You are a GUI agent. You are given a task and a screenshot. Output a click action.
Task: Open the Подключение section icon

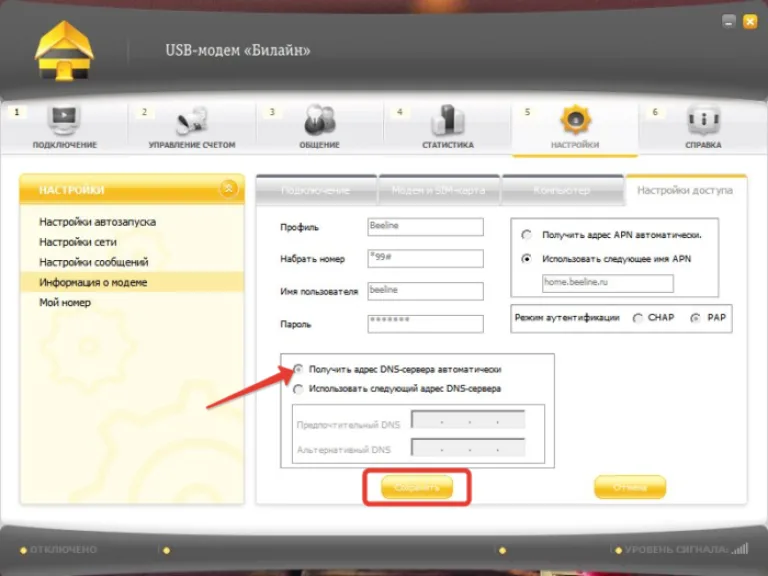[64, 120]
